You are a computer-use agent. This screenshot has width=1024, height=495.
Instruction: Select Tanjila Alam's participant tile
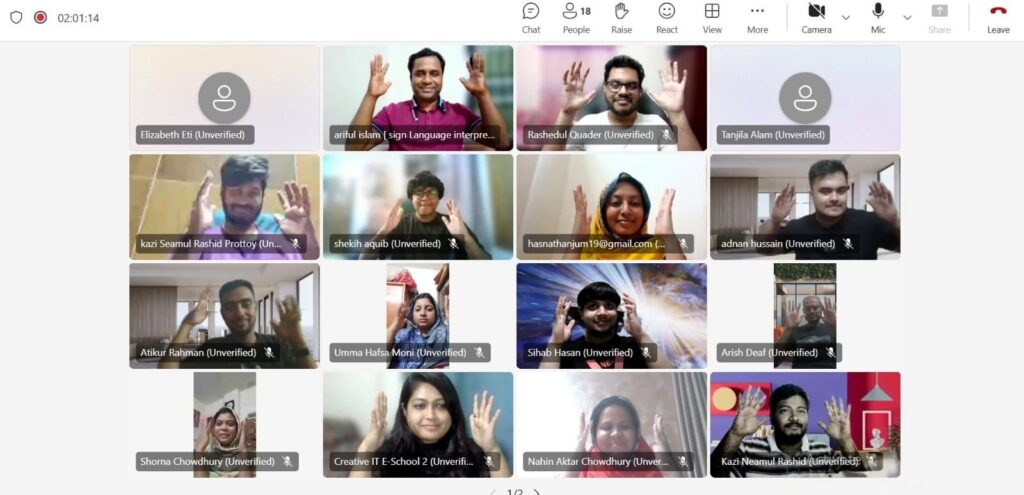805,97
